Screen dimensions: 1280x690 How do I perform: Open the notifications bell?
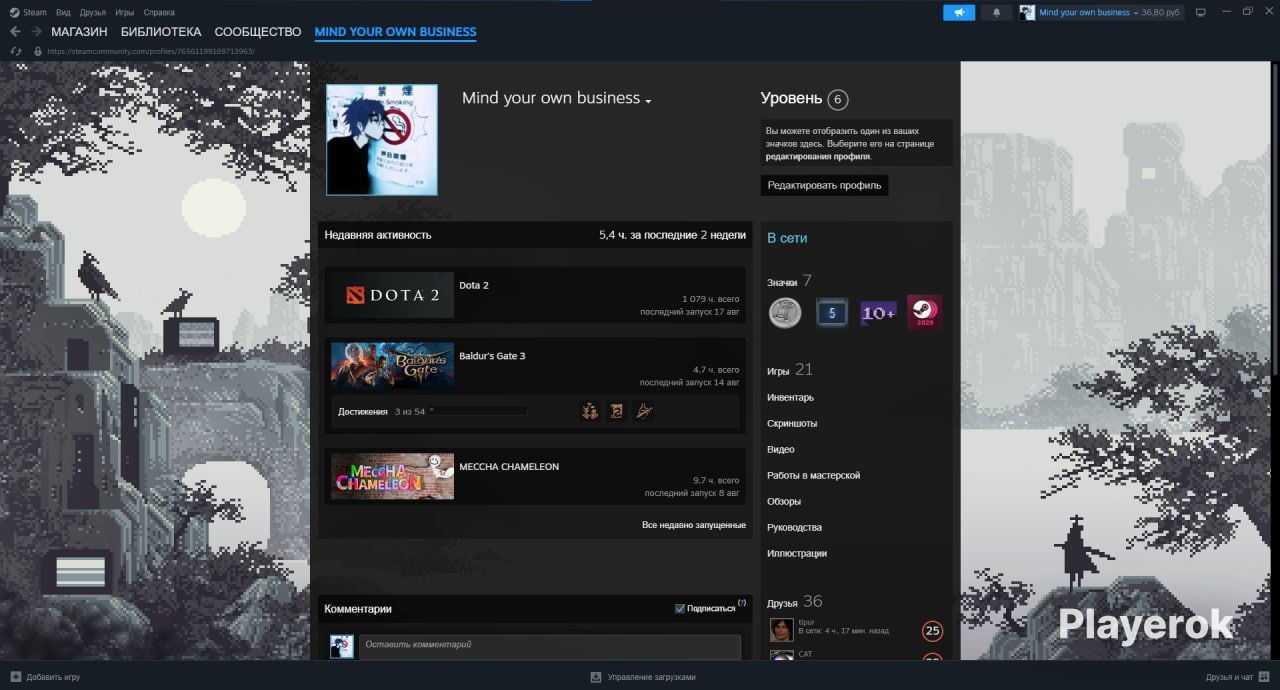pos(996,12)
